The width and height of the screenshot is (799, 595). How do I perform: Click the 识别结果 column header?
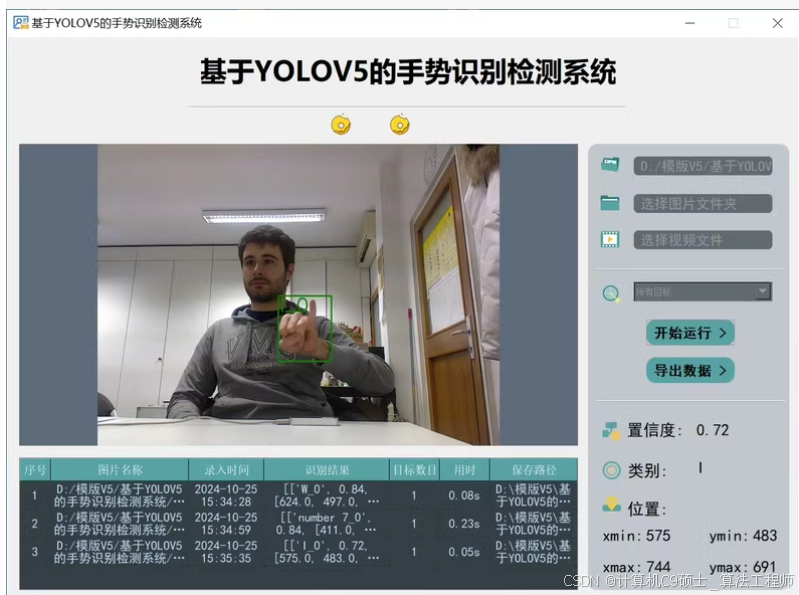coord(327,470)
